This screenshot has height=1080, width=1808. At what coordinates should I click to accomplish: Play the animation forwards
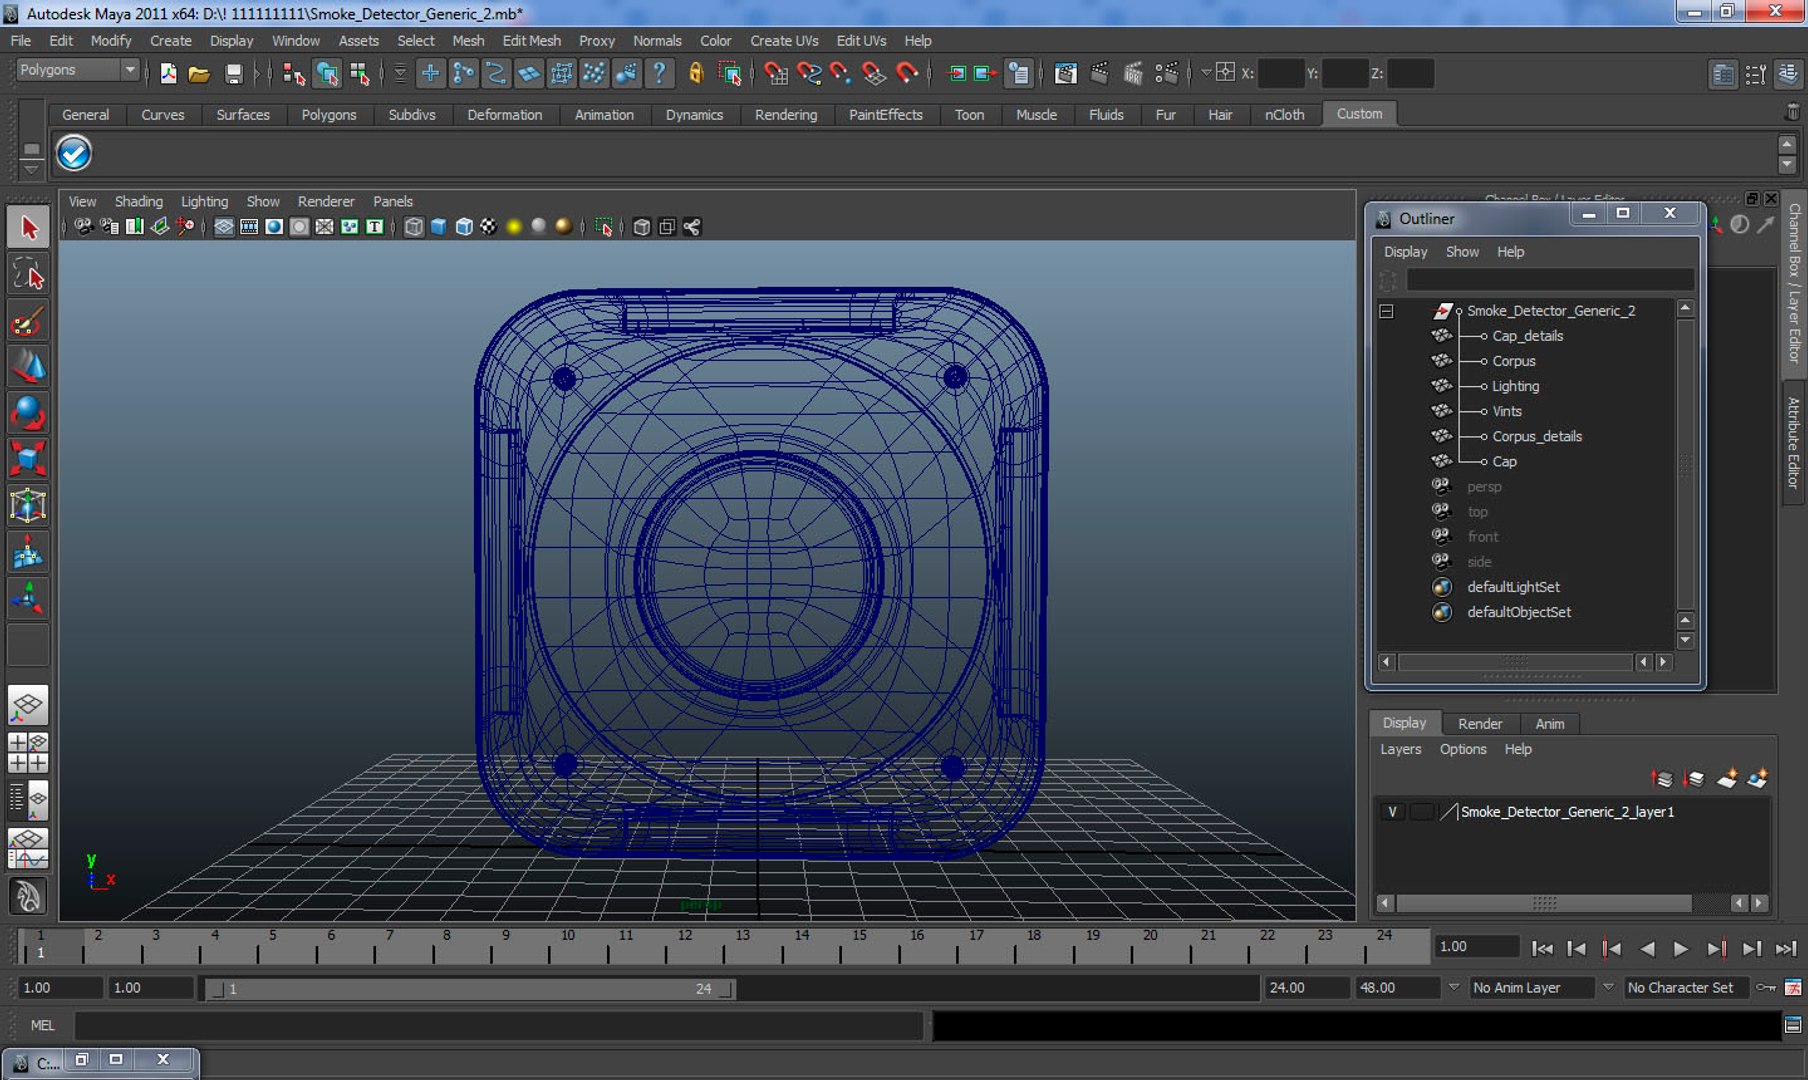(x=1681, y=949)
